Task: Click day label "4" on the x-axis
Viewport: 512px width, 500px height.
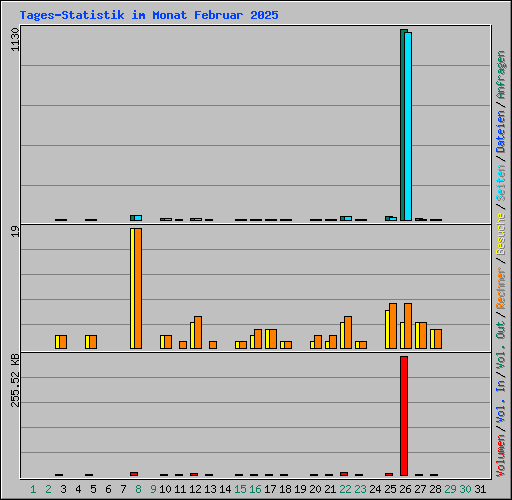Action: click(78, 489)
